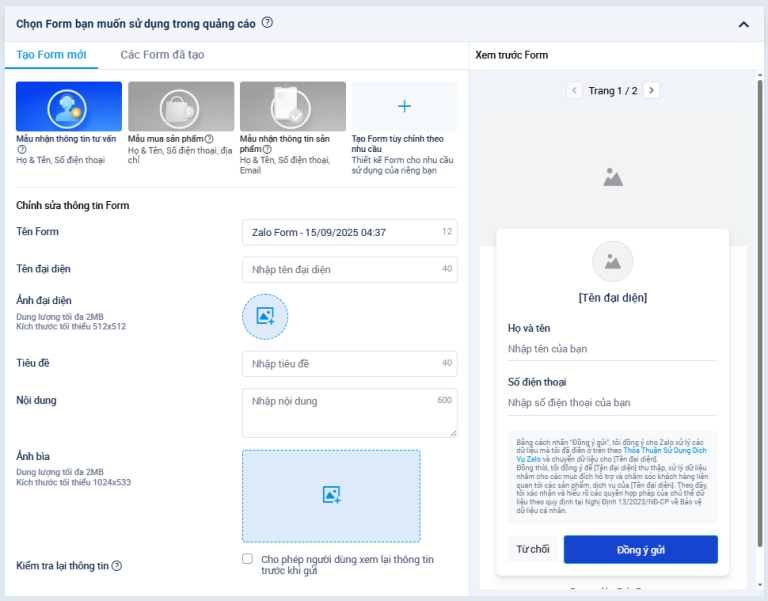
Task: Click the Đồng ý gửi button
Action: pos(640,549)
